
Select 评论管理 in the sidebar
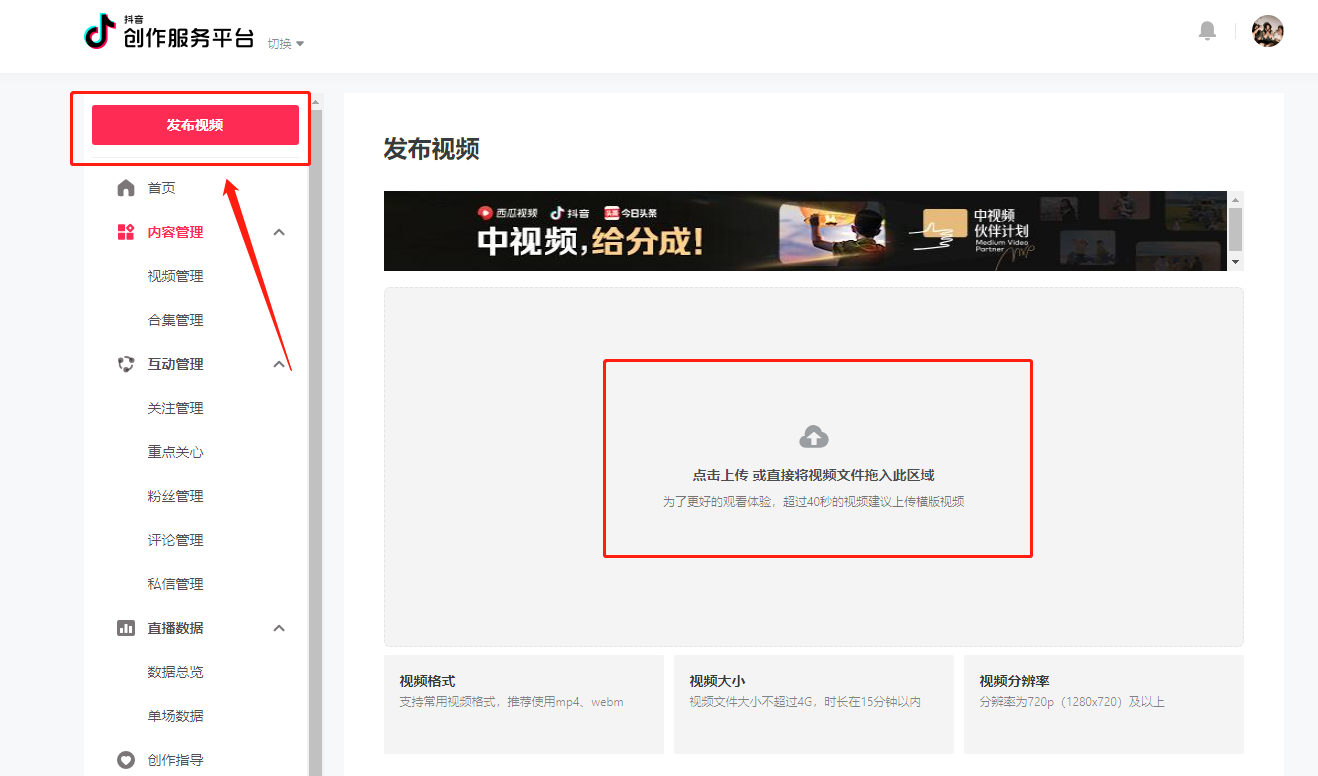tap(175, 539)
